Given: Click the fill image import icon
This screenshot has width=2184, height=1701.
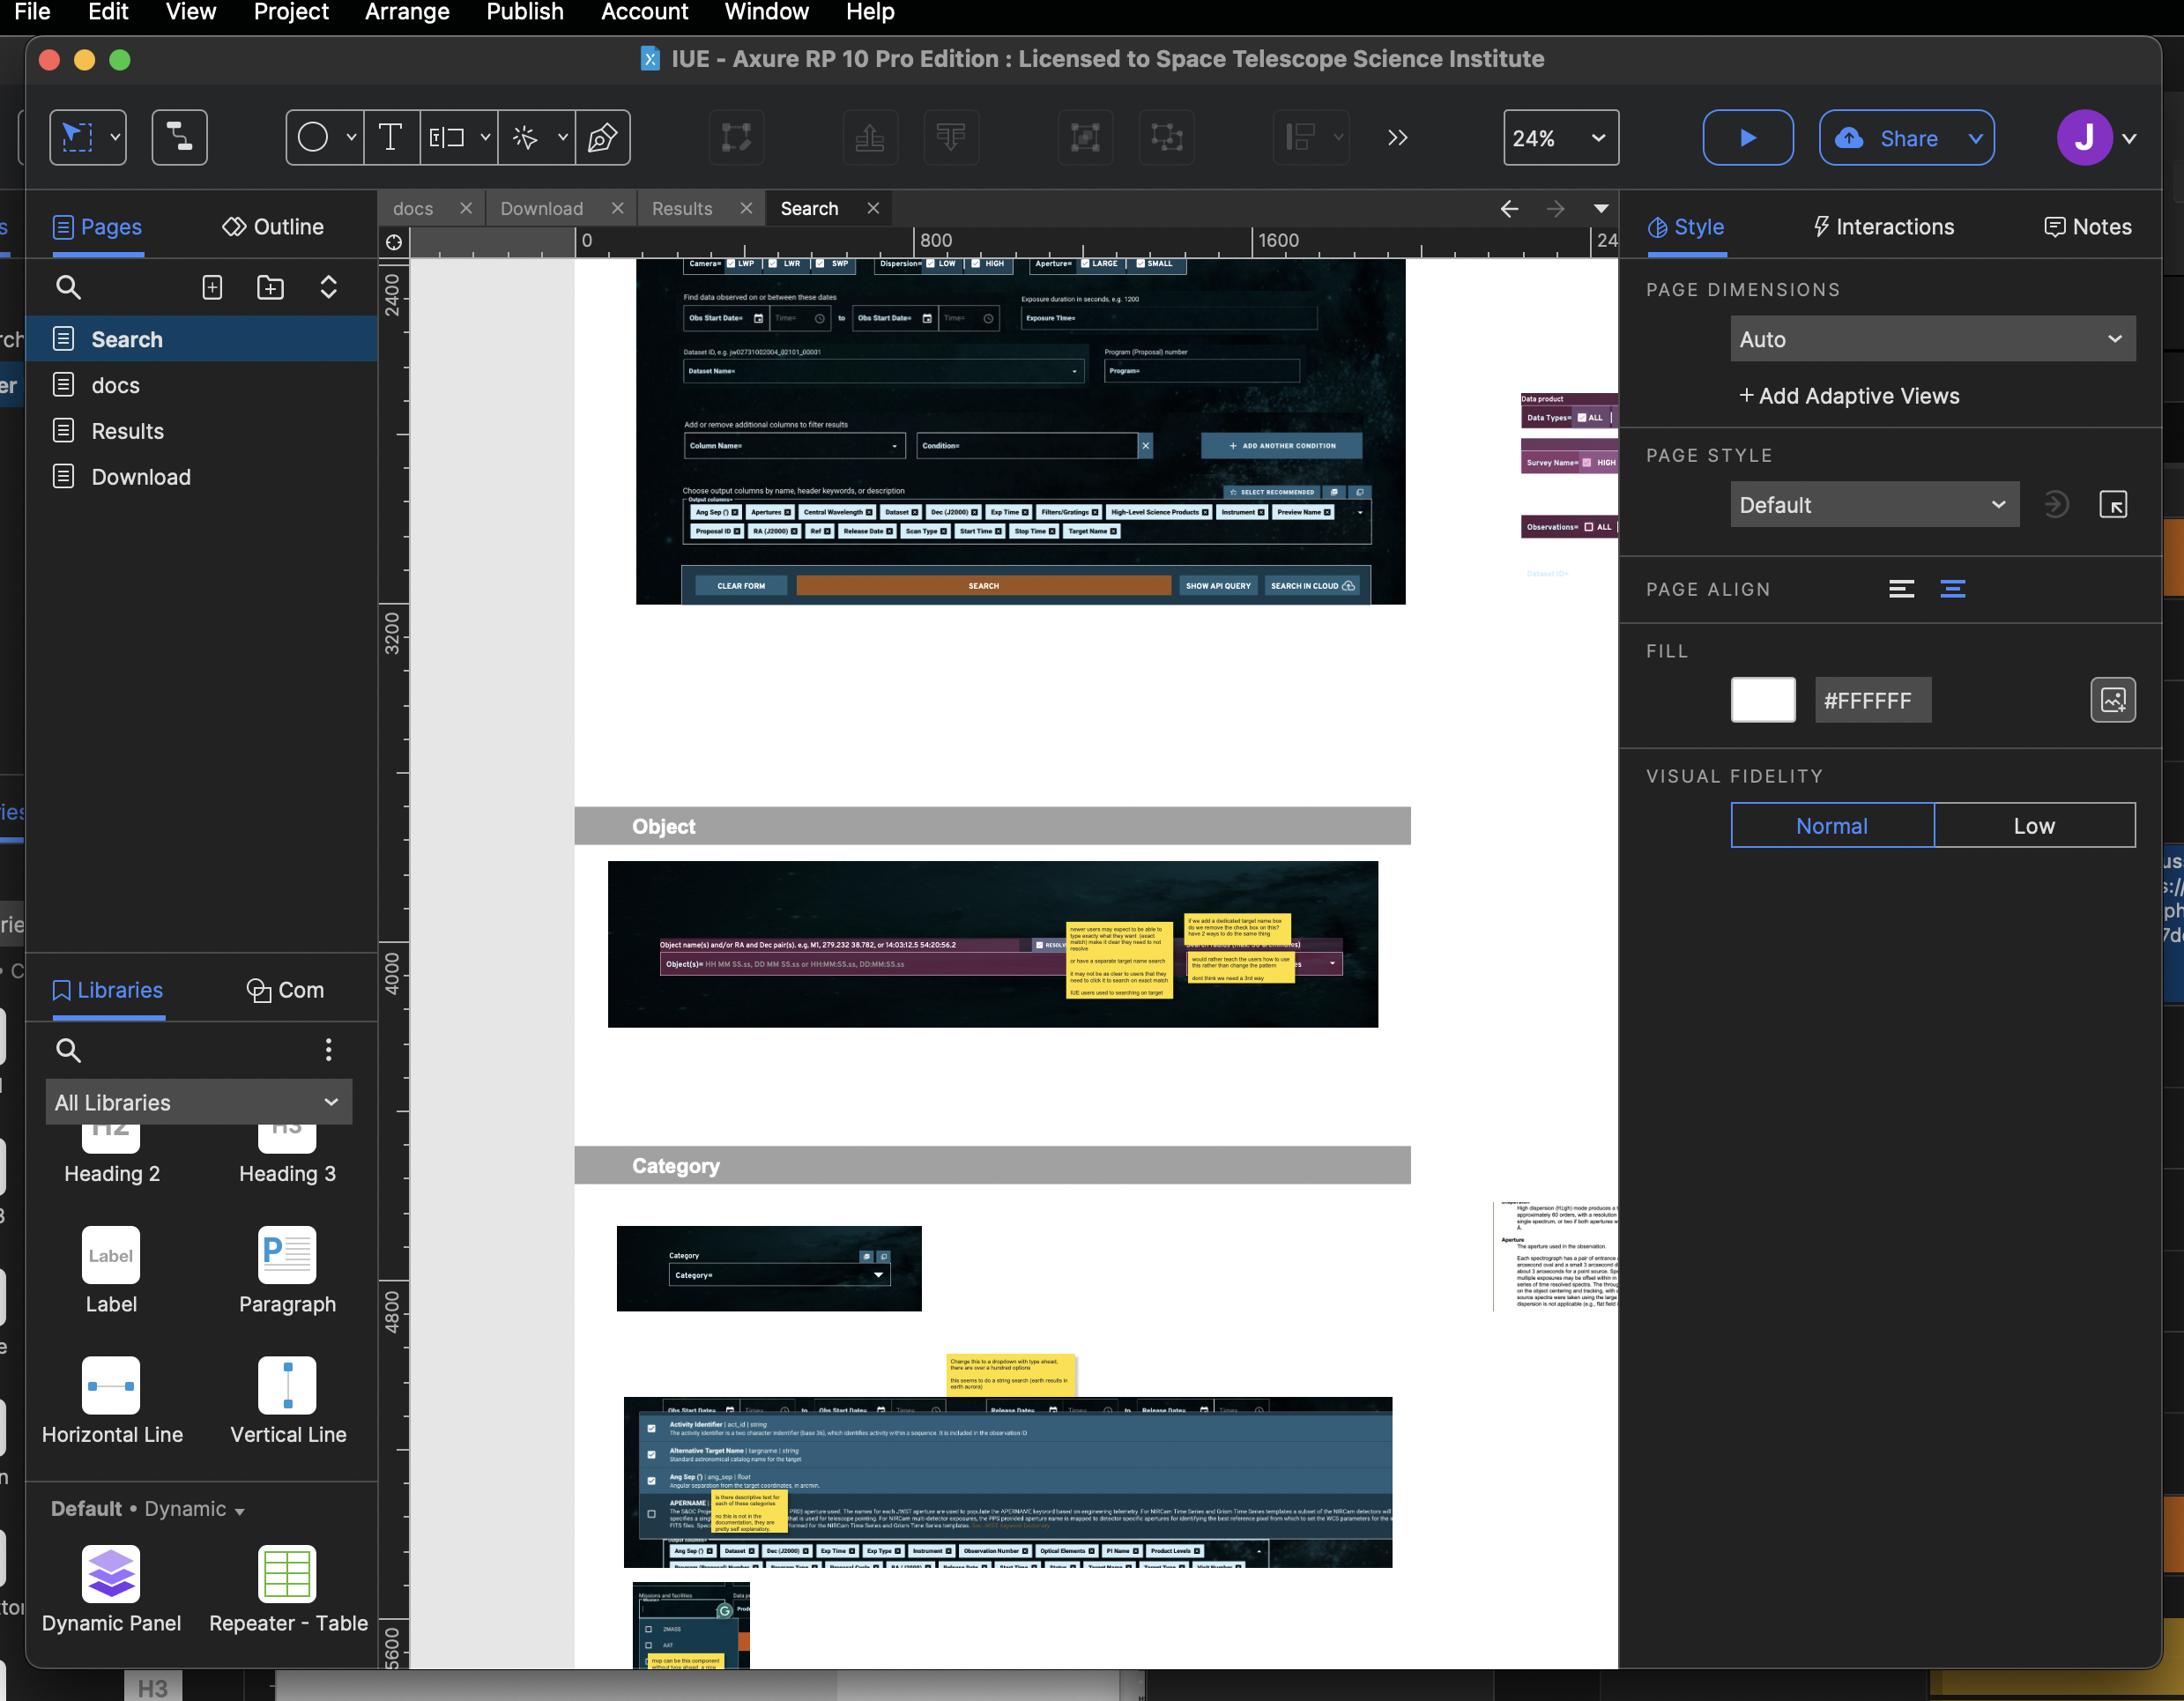Looking at the screenshot, I should [x=2112, y=700].
